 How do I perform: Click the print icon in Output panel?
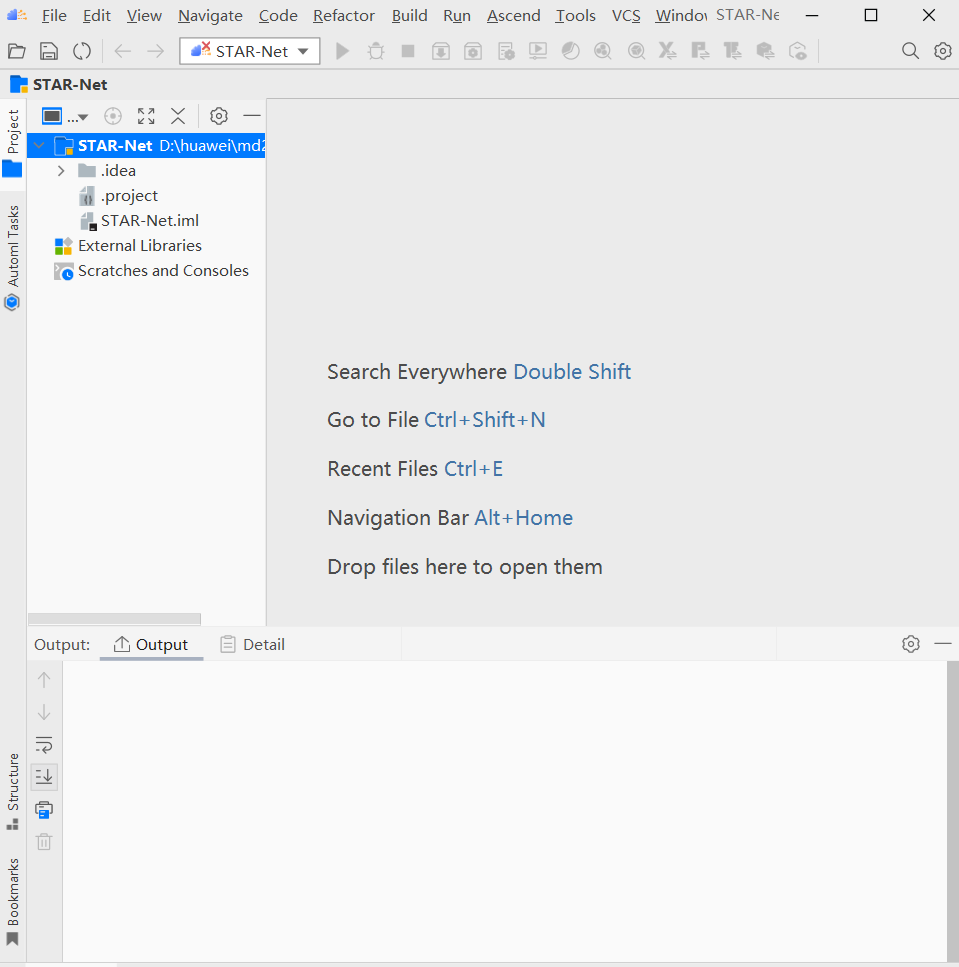pyautogui.click(x=44, y=809)
